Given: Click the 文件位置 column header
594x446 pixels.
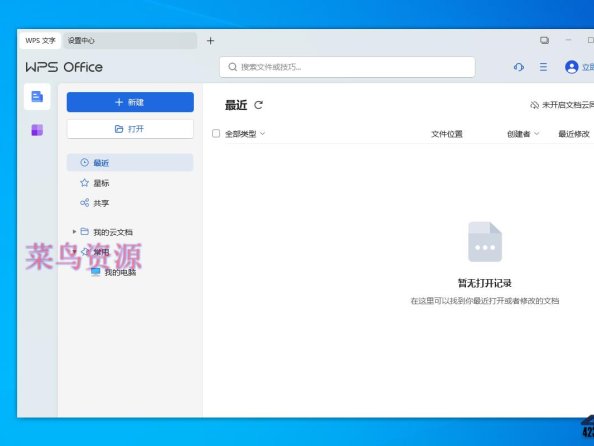Looking at the screenshot, I should [x=447, y=134].
